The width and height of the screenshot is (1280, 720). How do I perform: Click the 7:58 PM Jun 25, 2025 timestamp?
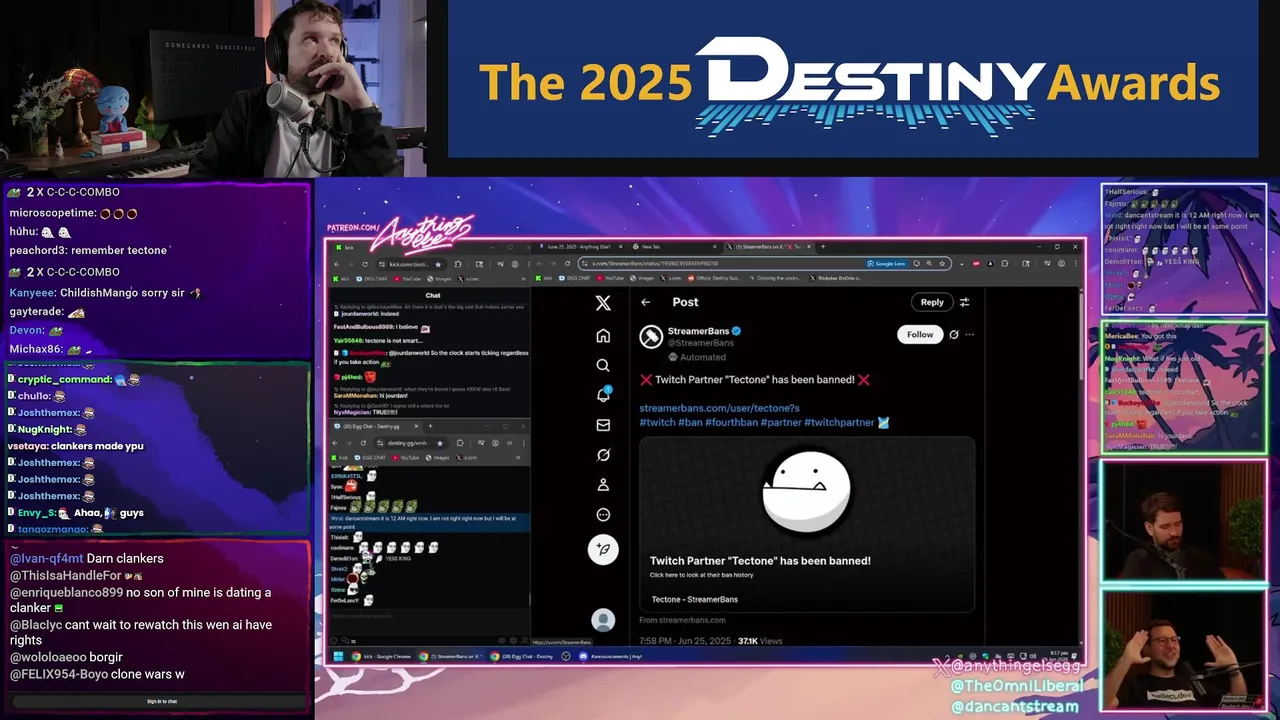click(686, 641)
